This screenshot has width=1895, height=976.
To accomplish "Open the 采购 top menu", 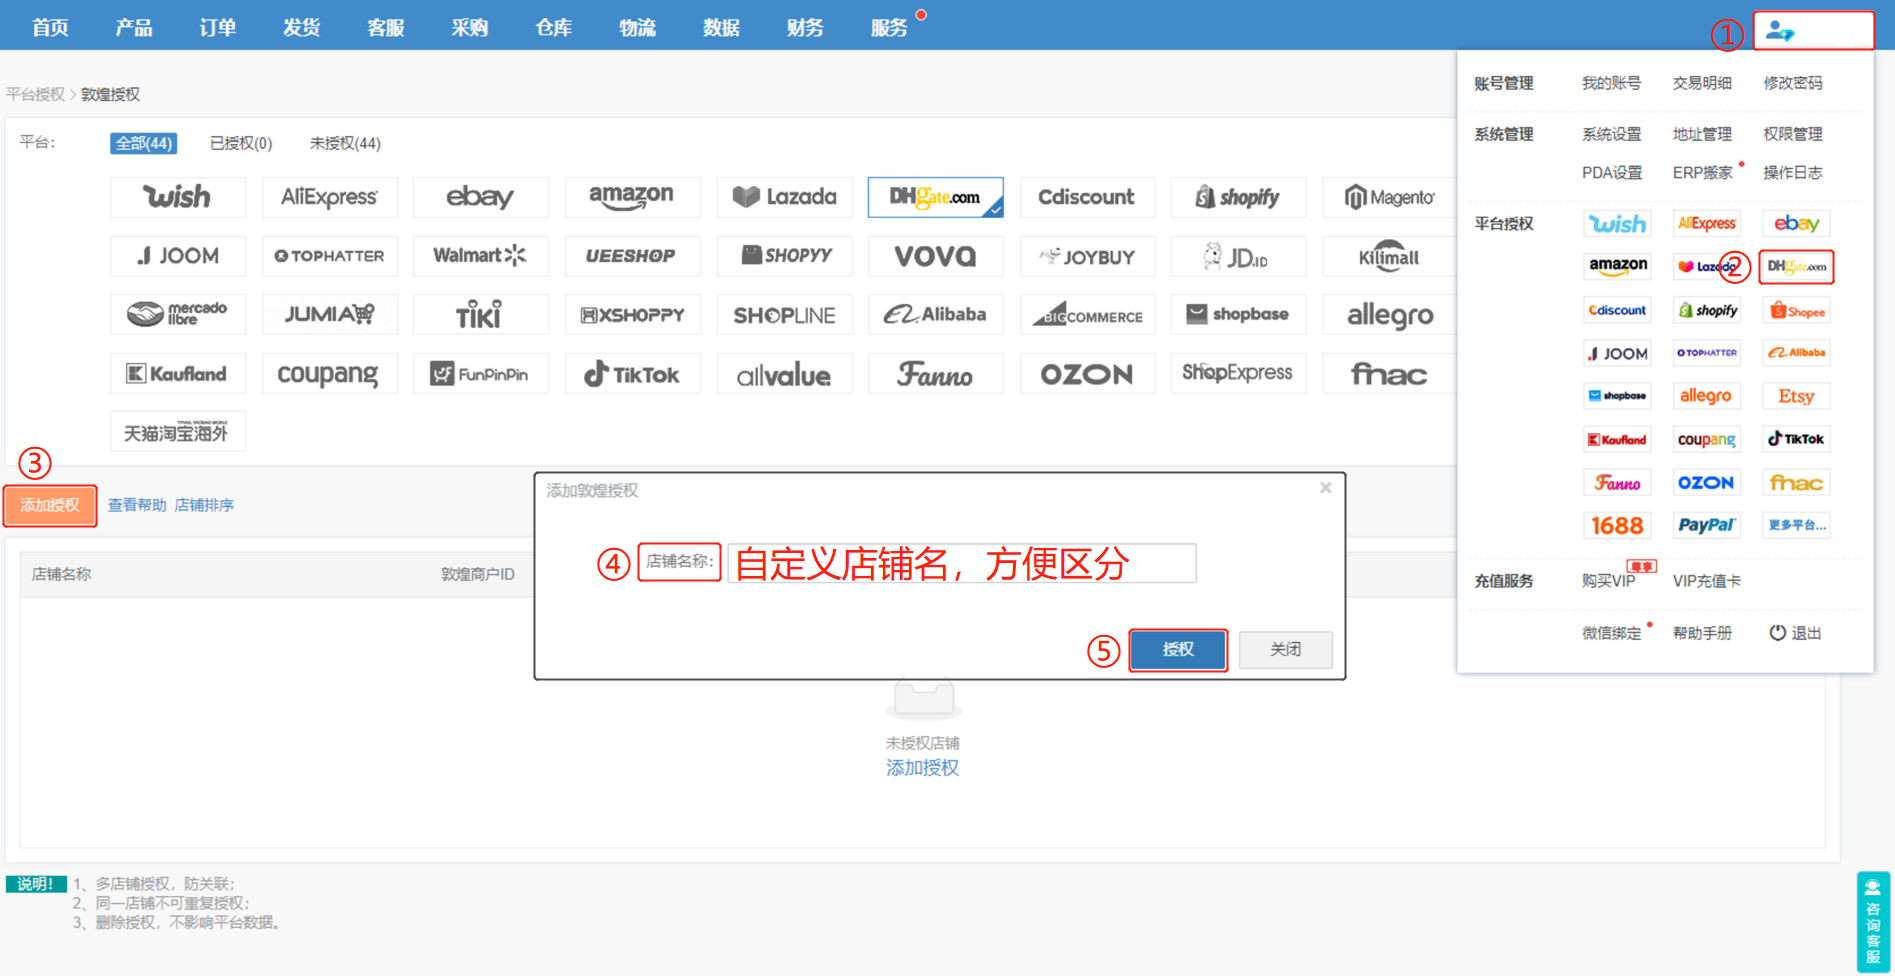I will 470,27.
